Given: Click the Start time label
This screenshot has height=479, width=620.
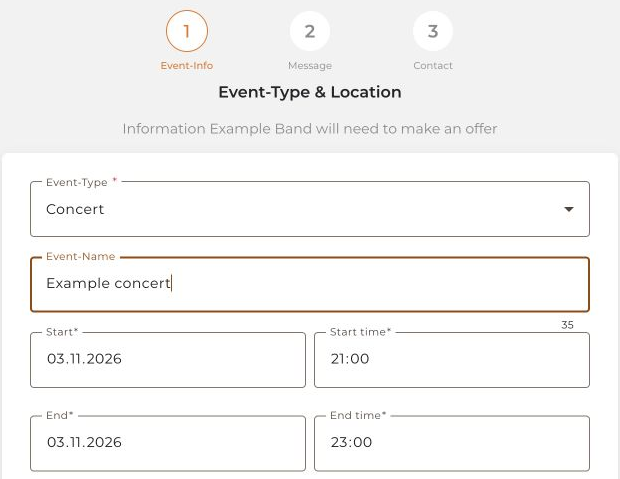Looking at the screenshot, I should [x=360, y=332].
